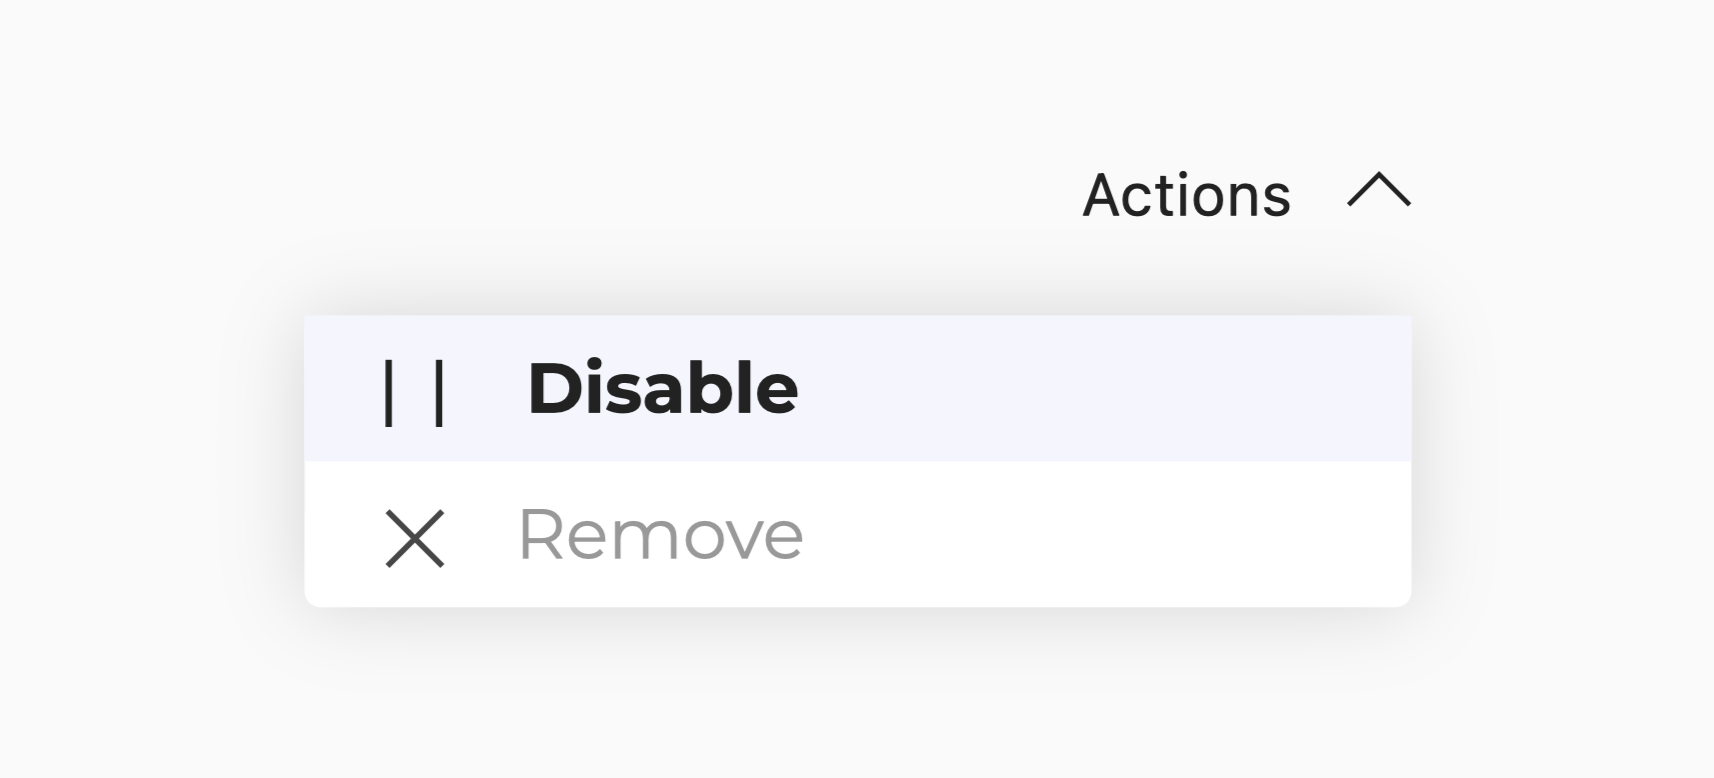Select the pause bars symbol in the menu

414,391
